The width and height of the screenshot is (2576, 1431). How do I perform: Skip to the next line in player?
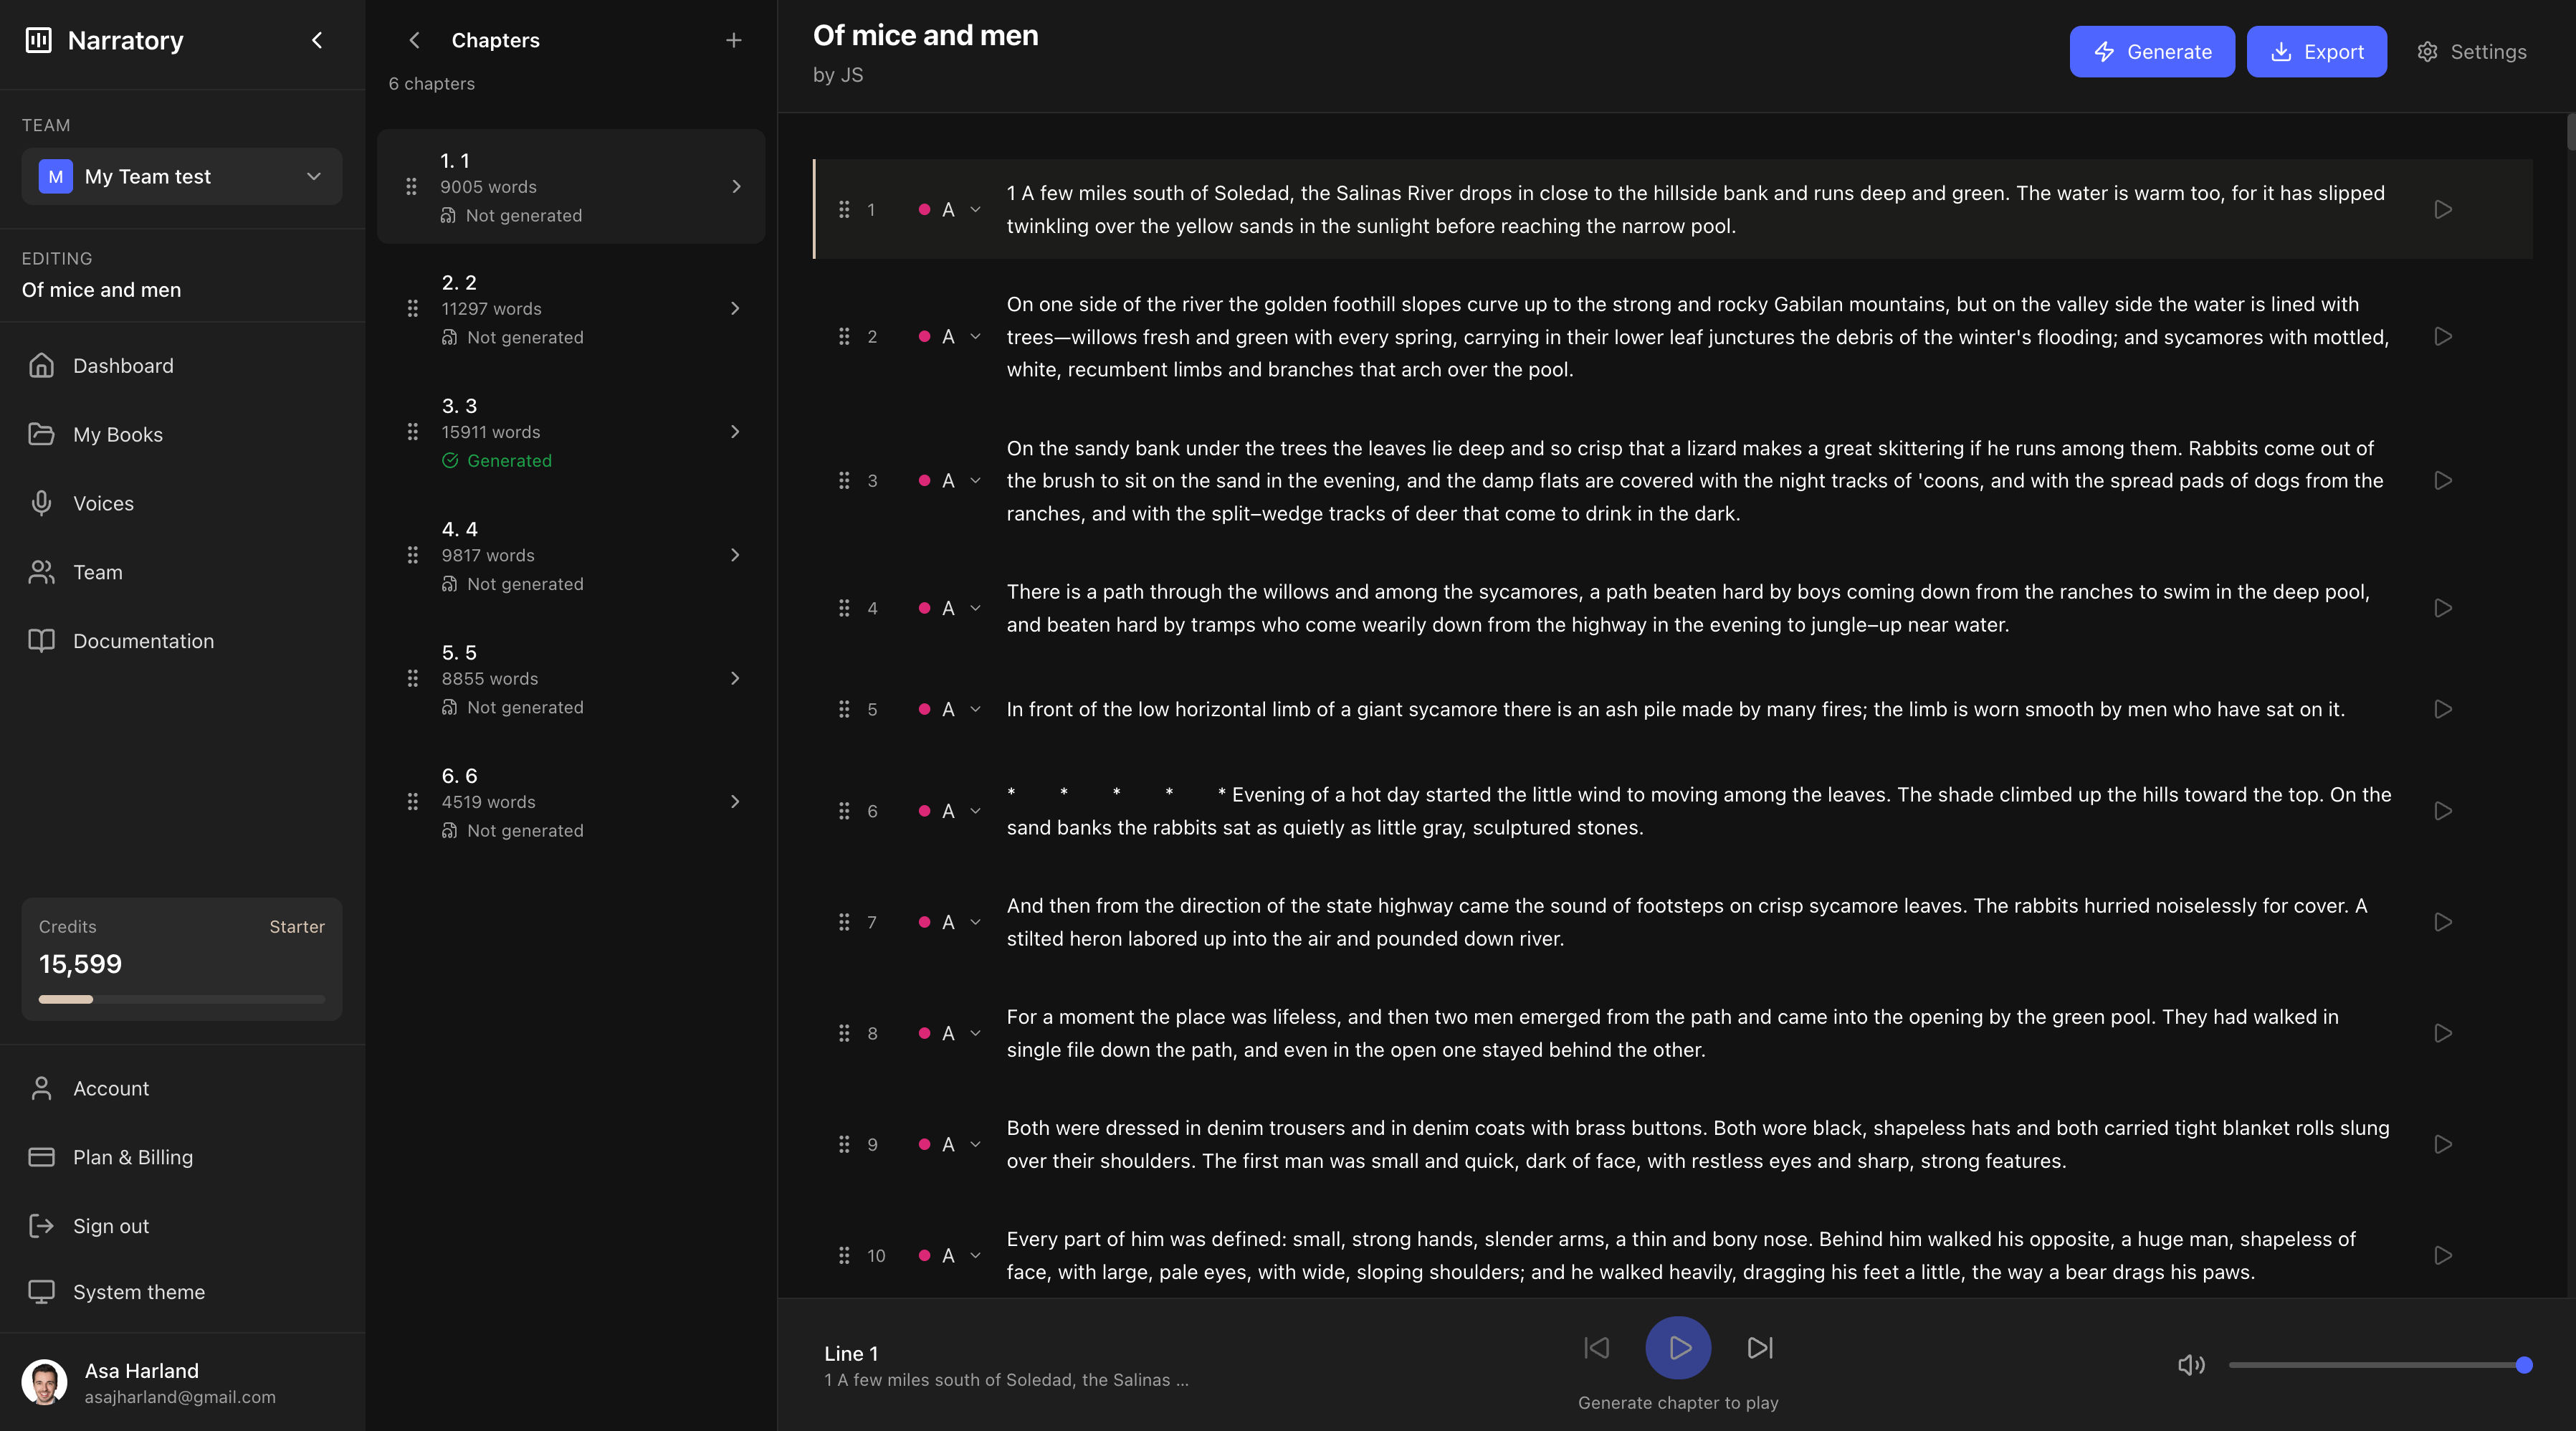(x=1759, y=1347)
